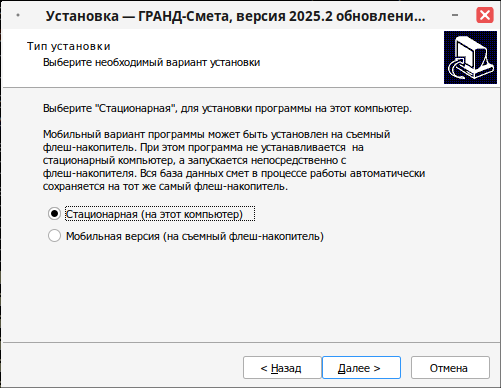Click the text line "флеш-накопителя. Вся база данных смет"
The height and width of the screenshot is (388, 501).
click(x=234, y=173)
